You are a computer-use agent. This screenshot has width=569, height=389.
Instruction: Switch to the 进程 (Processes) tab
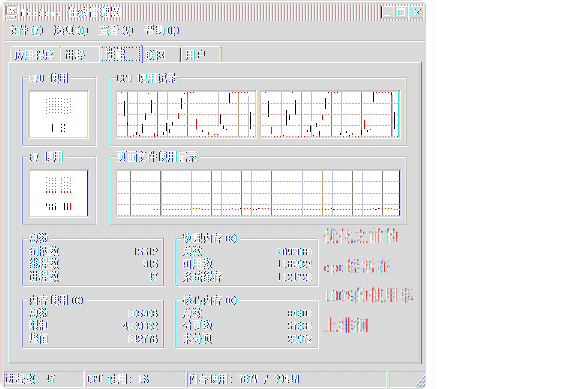tap(80, 55)
